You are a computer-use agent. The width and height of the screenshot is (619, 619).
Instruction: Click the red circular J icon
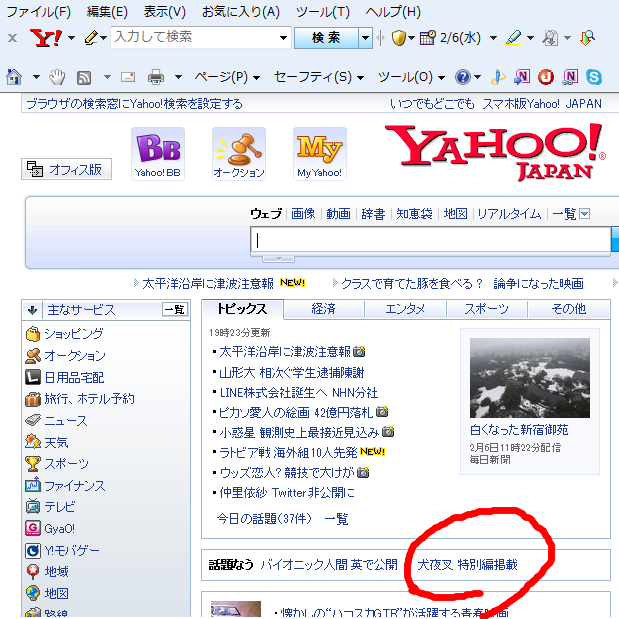546,77
